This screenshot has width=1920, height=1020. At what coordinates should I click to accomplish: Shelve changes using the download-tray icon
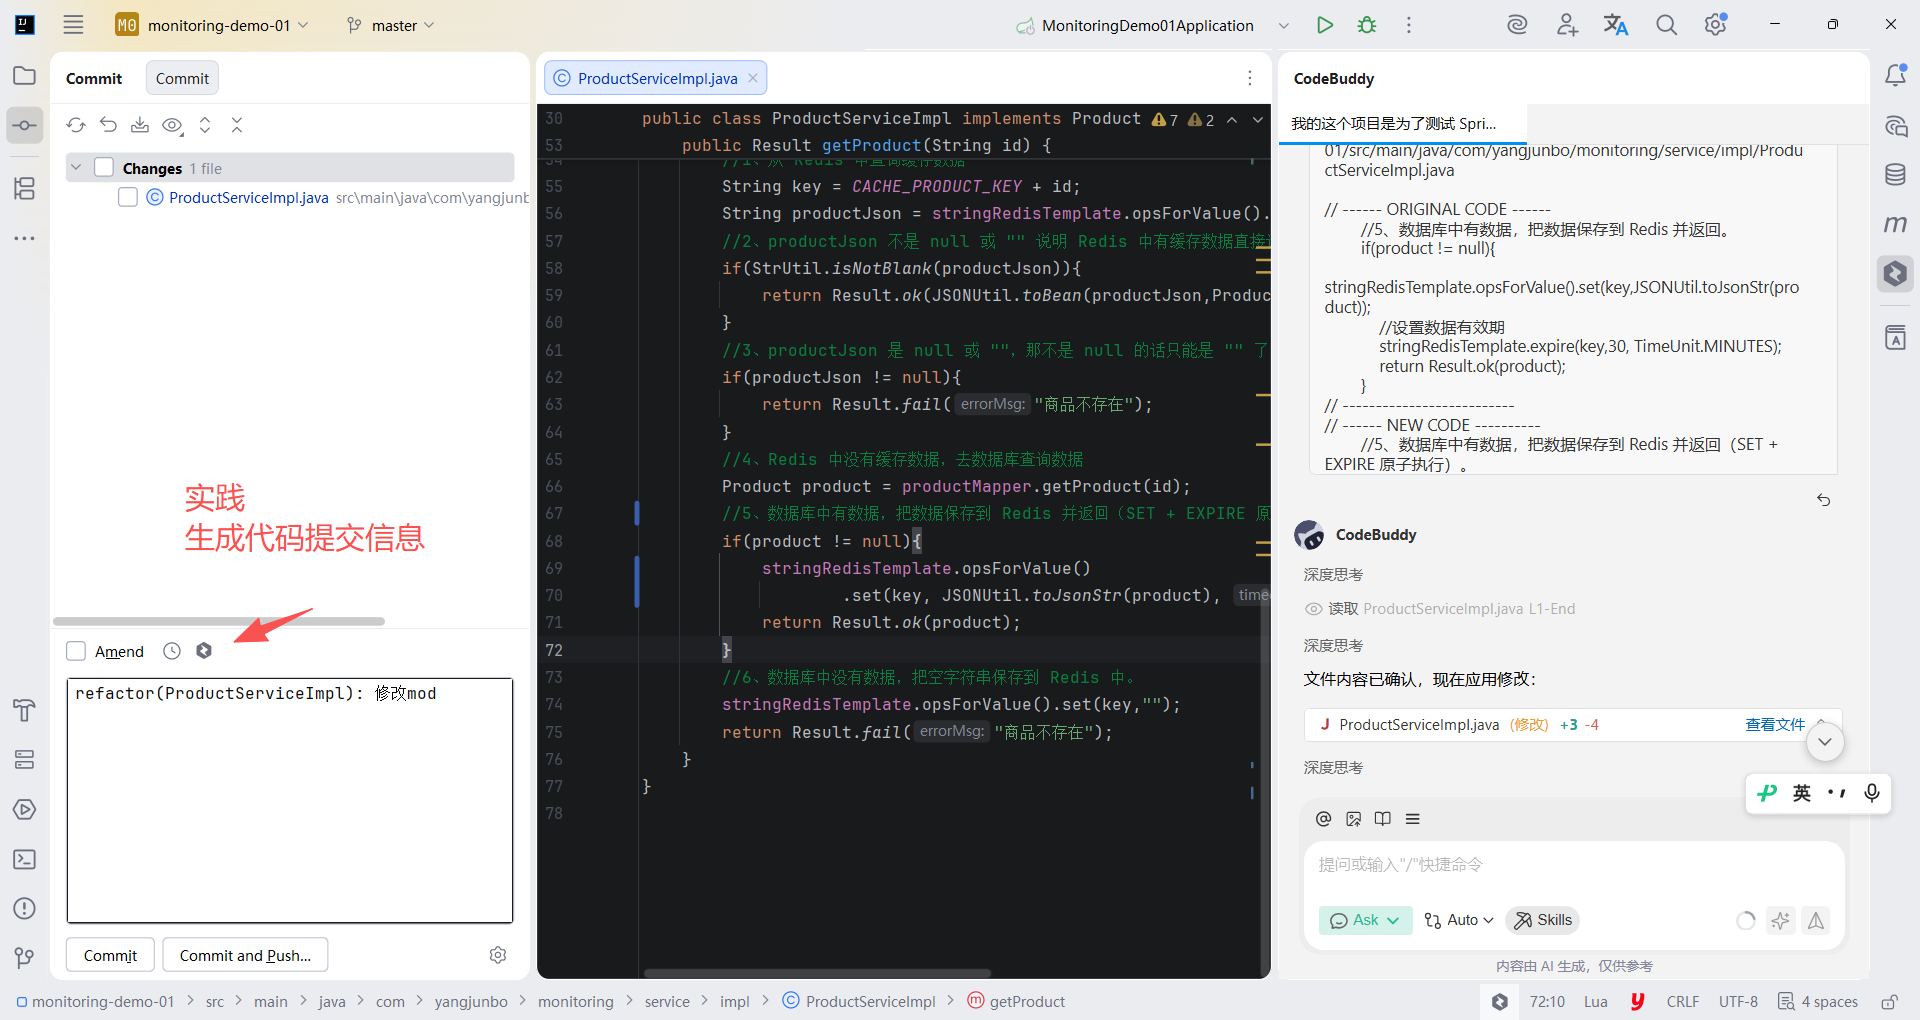click(140, 125)
